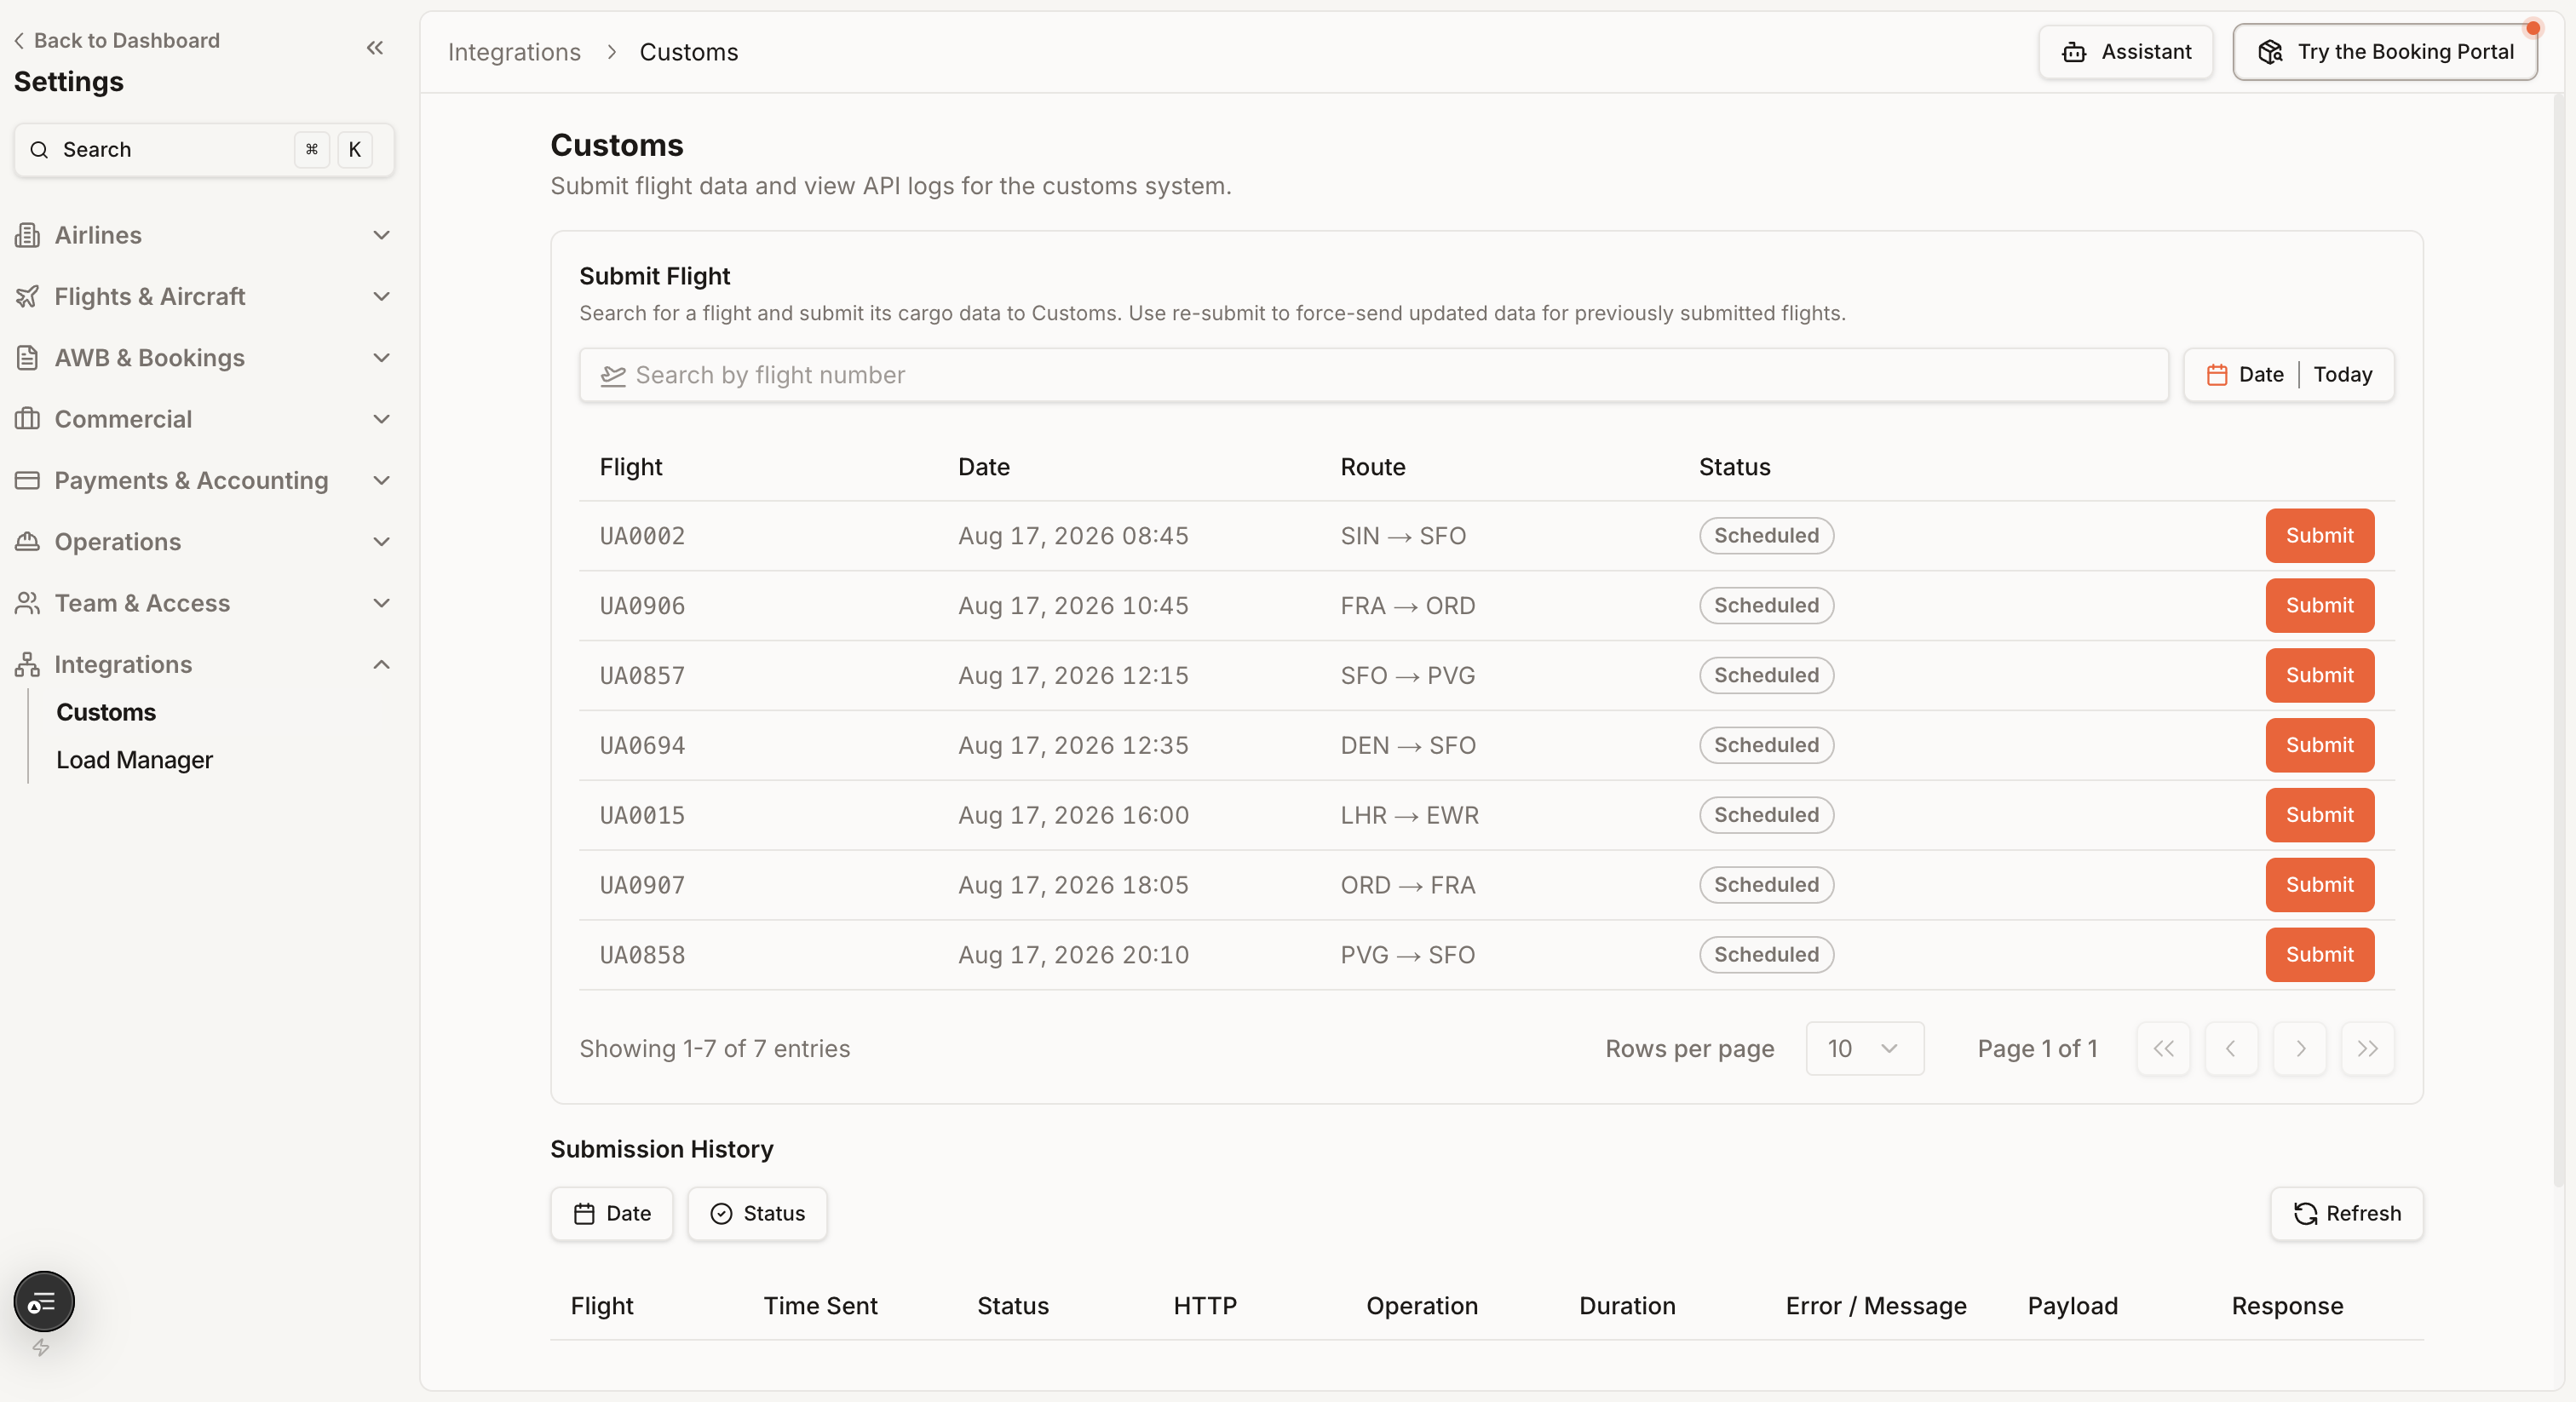Click the Operations hard-hat icon
The image size is (2576, 1402).
28,541
